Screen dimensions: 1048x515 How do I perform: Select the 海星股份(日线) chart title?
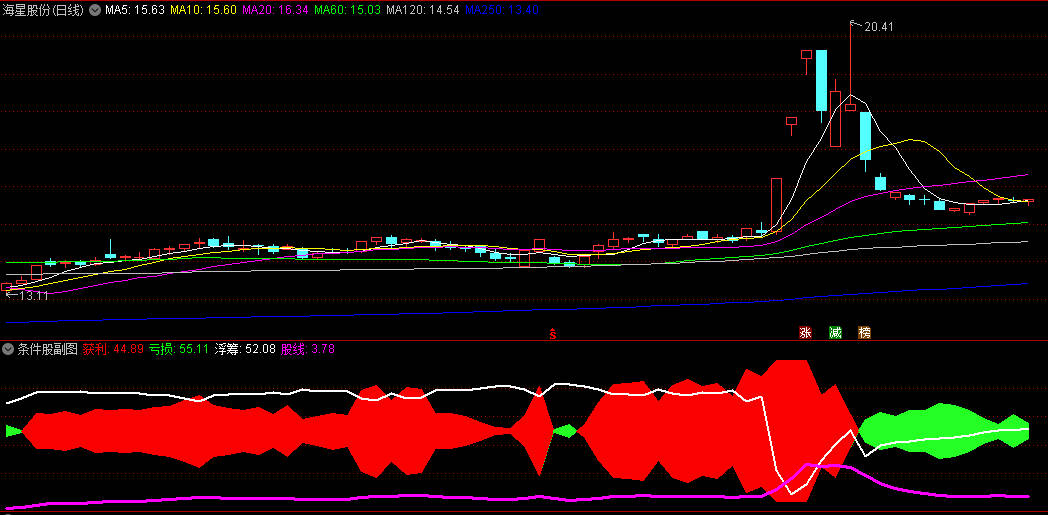coord(44,10)
